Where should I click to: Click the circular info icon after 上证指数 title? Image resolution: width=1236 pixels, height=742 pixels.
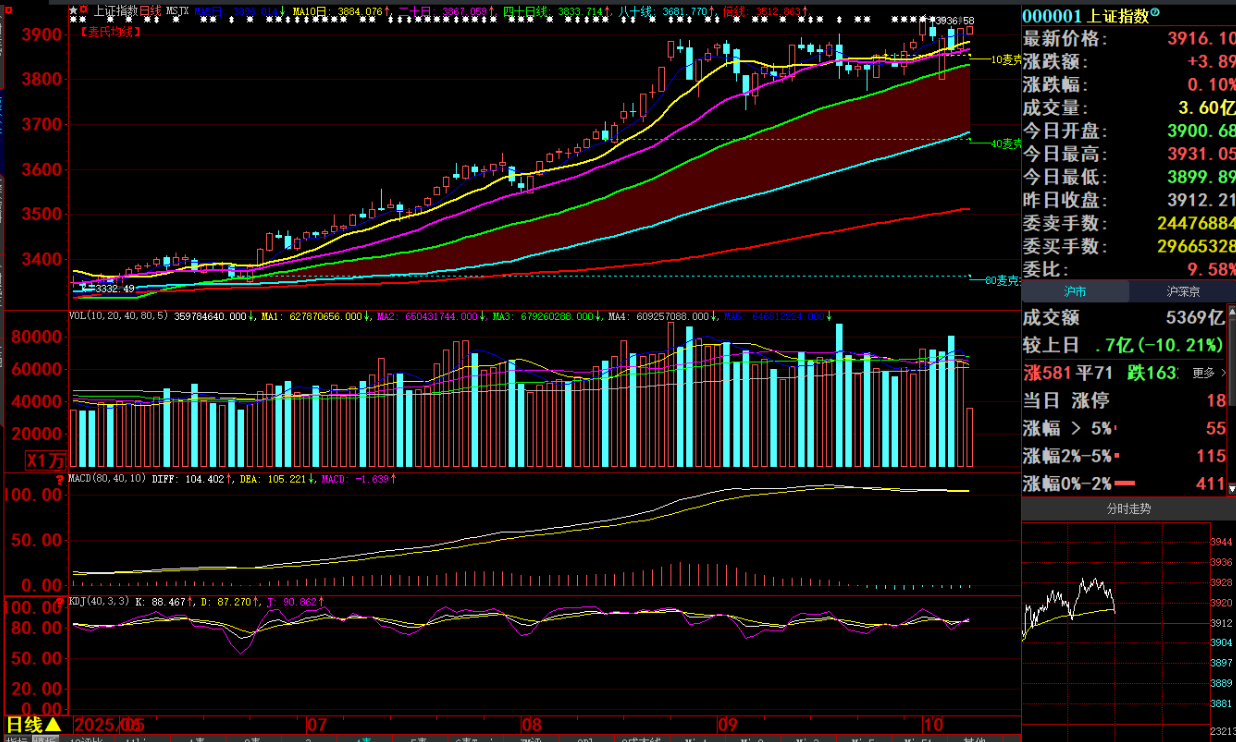(1156, 13)
